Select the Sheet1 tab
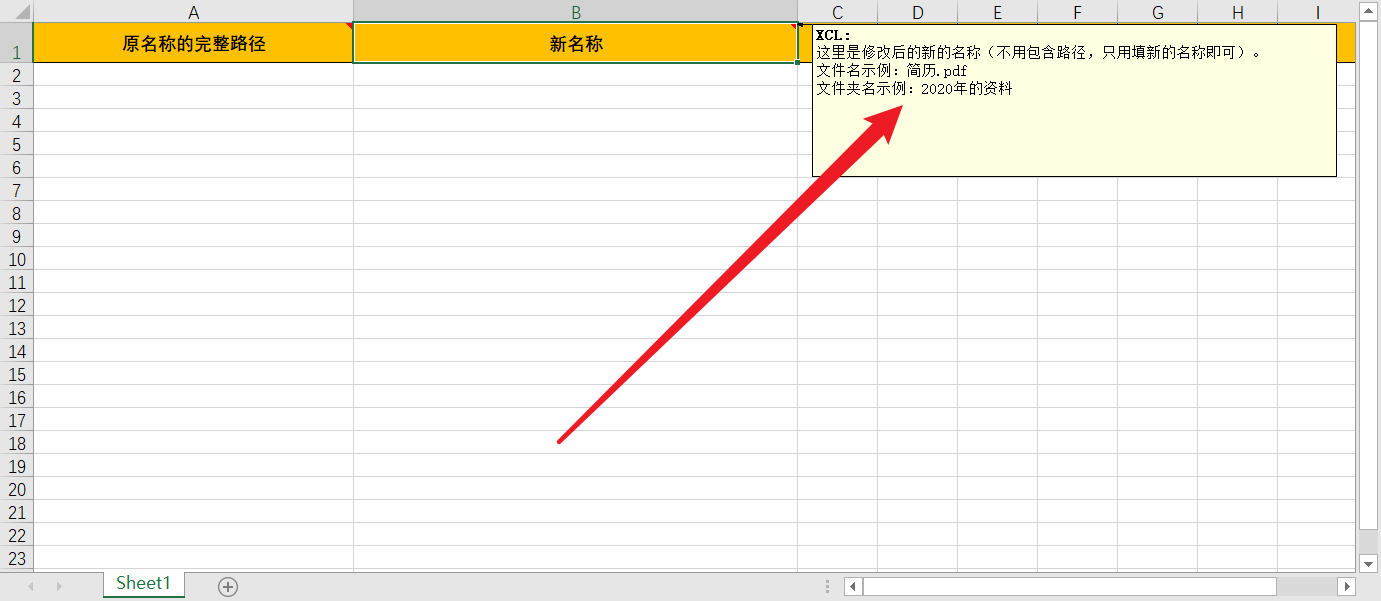 [143, 583]
